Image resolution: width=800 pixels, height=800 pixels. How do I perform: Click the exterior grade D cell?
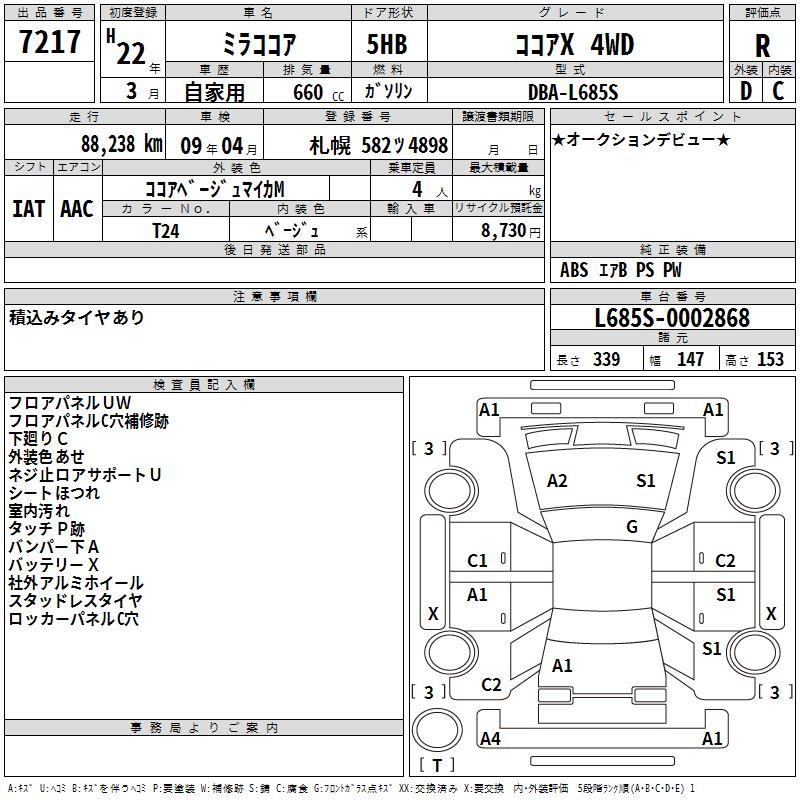[745, 91]
